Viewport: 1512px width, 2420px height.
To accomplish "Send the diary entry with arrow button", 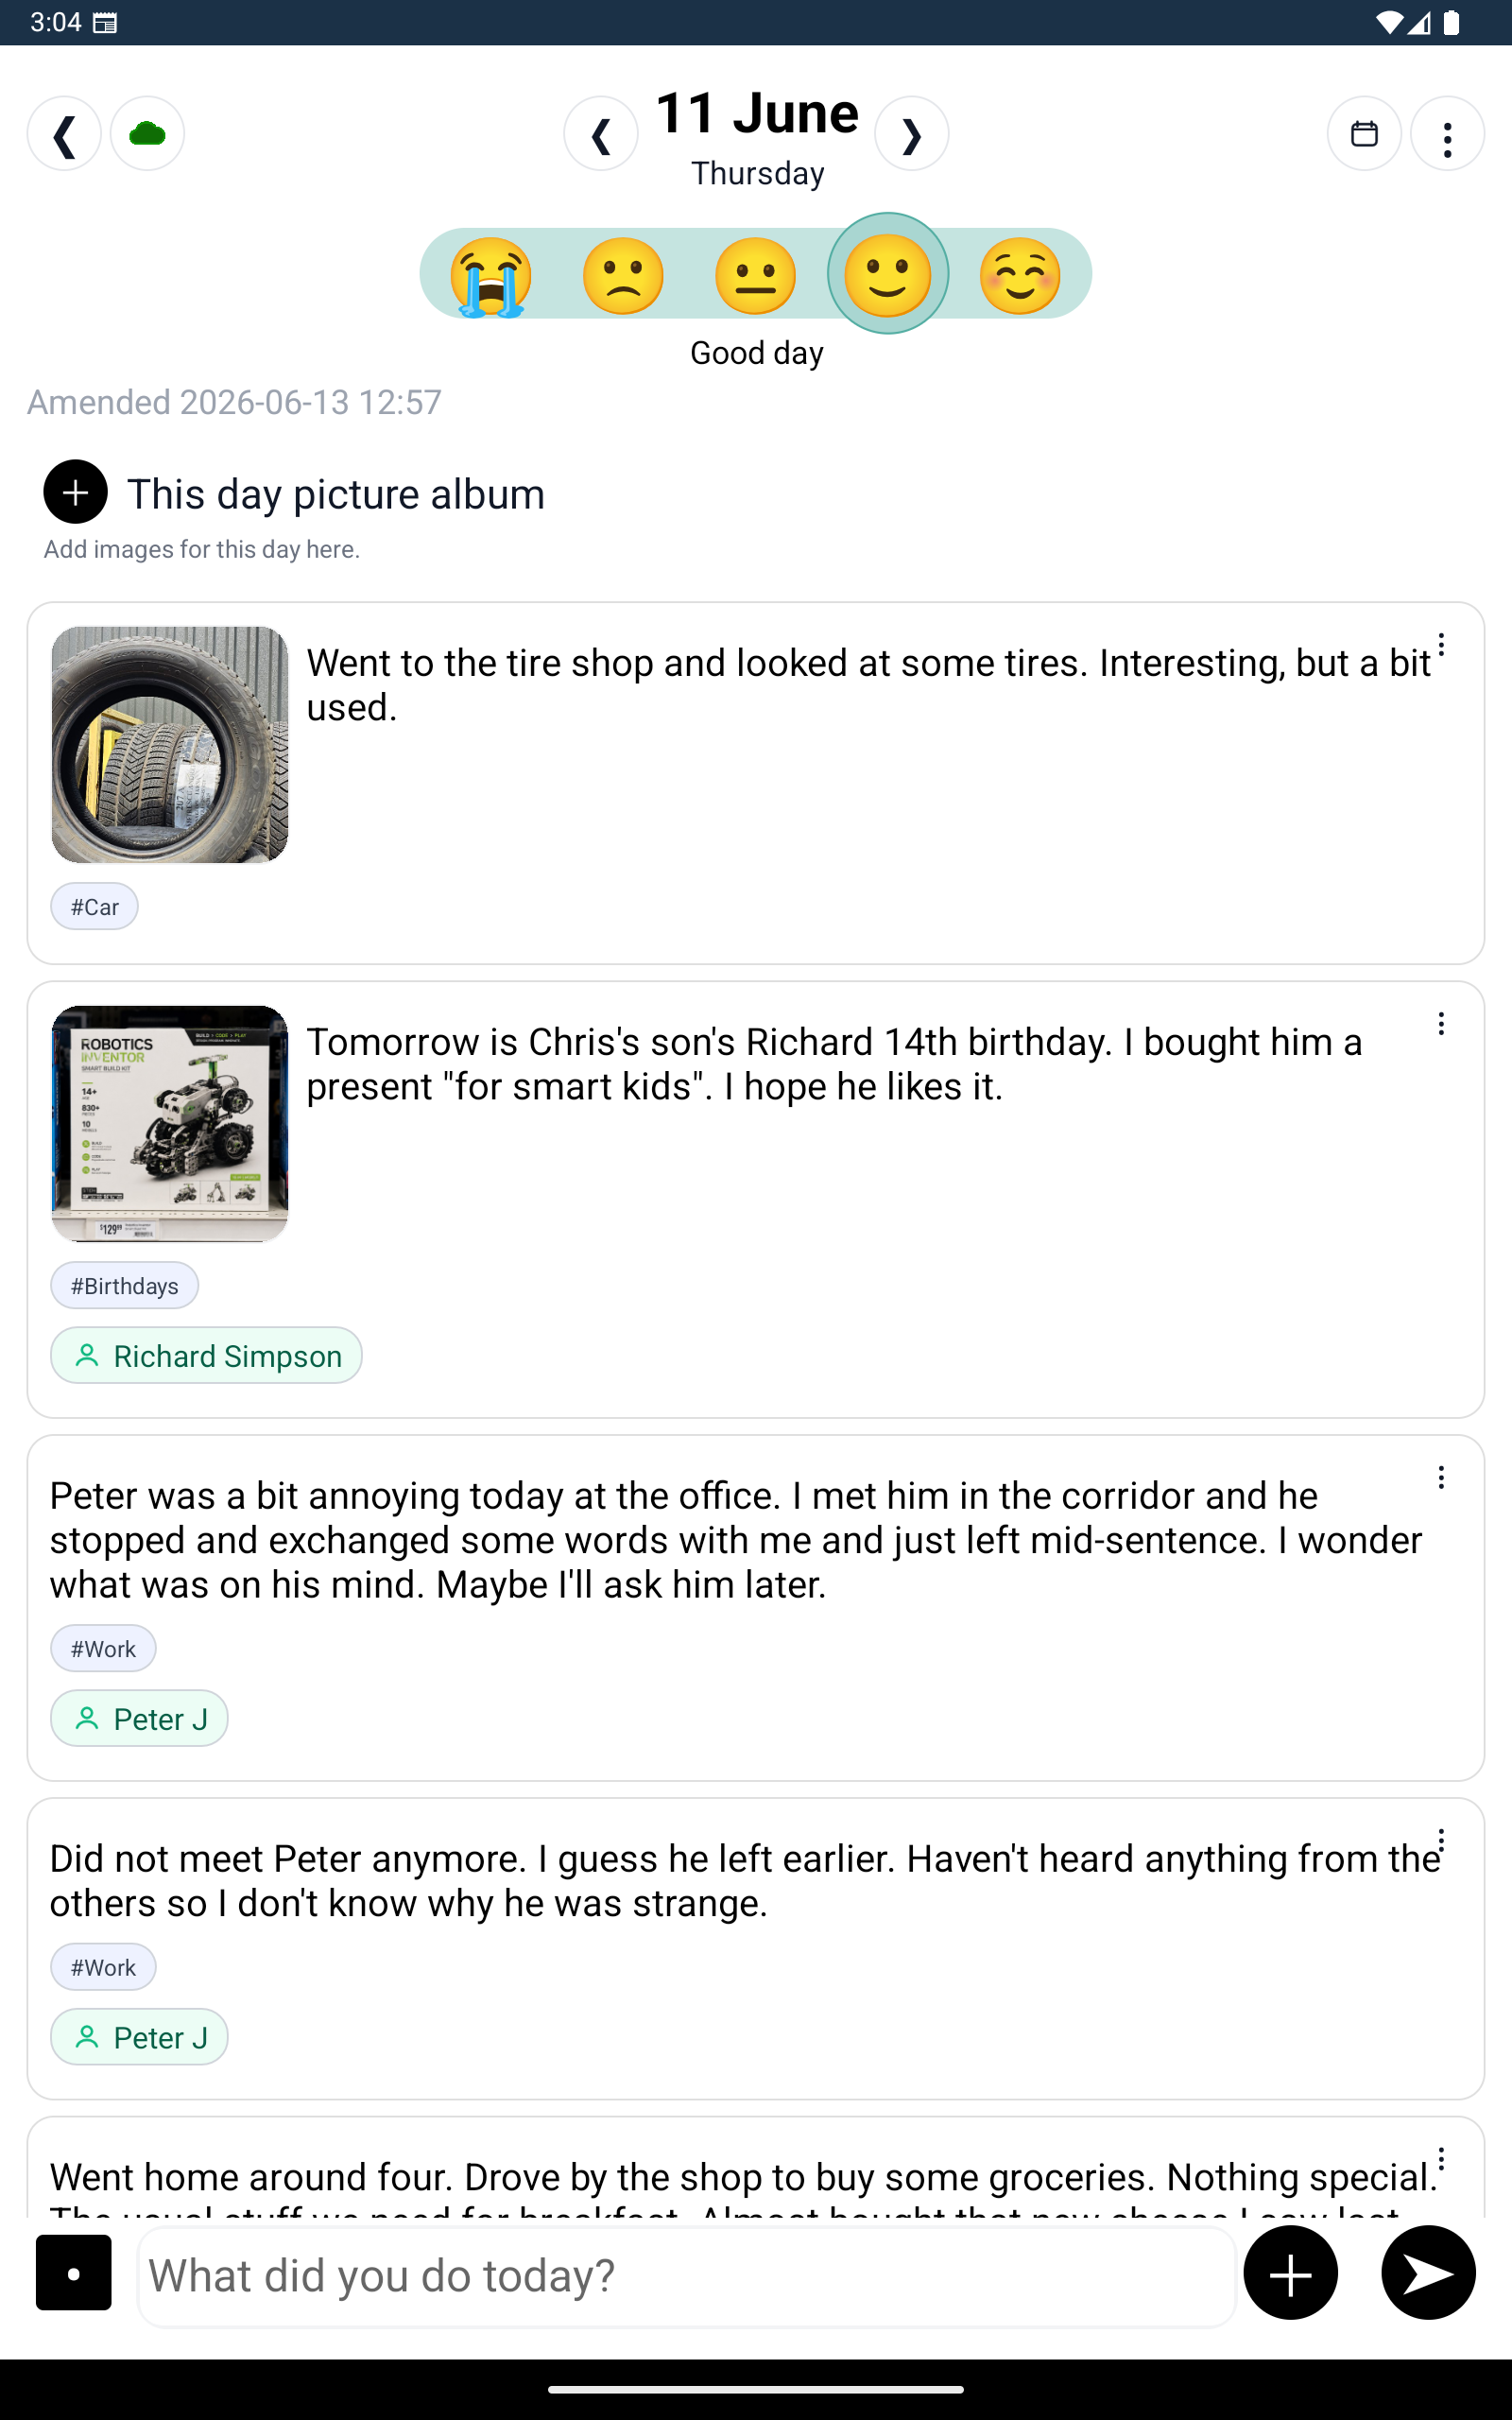I will point(1428,2272).
